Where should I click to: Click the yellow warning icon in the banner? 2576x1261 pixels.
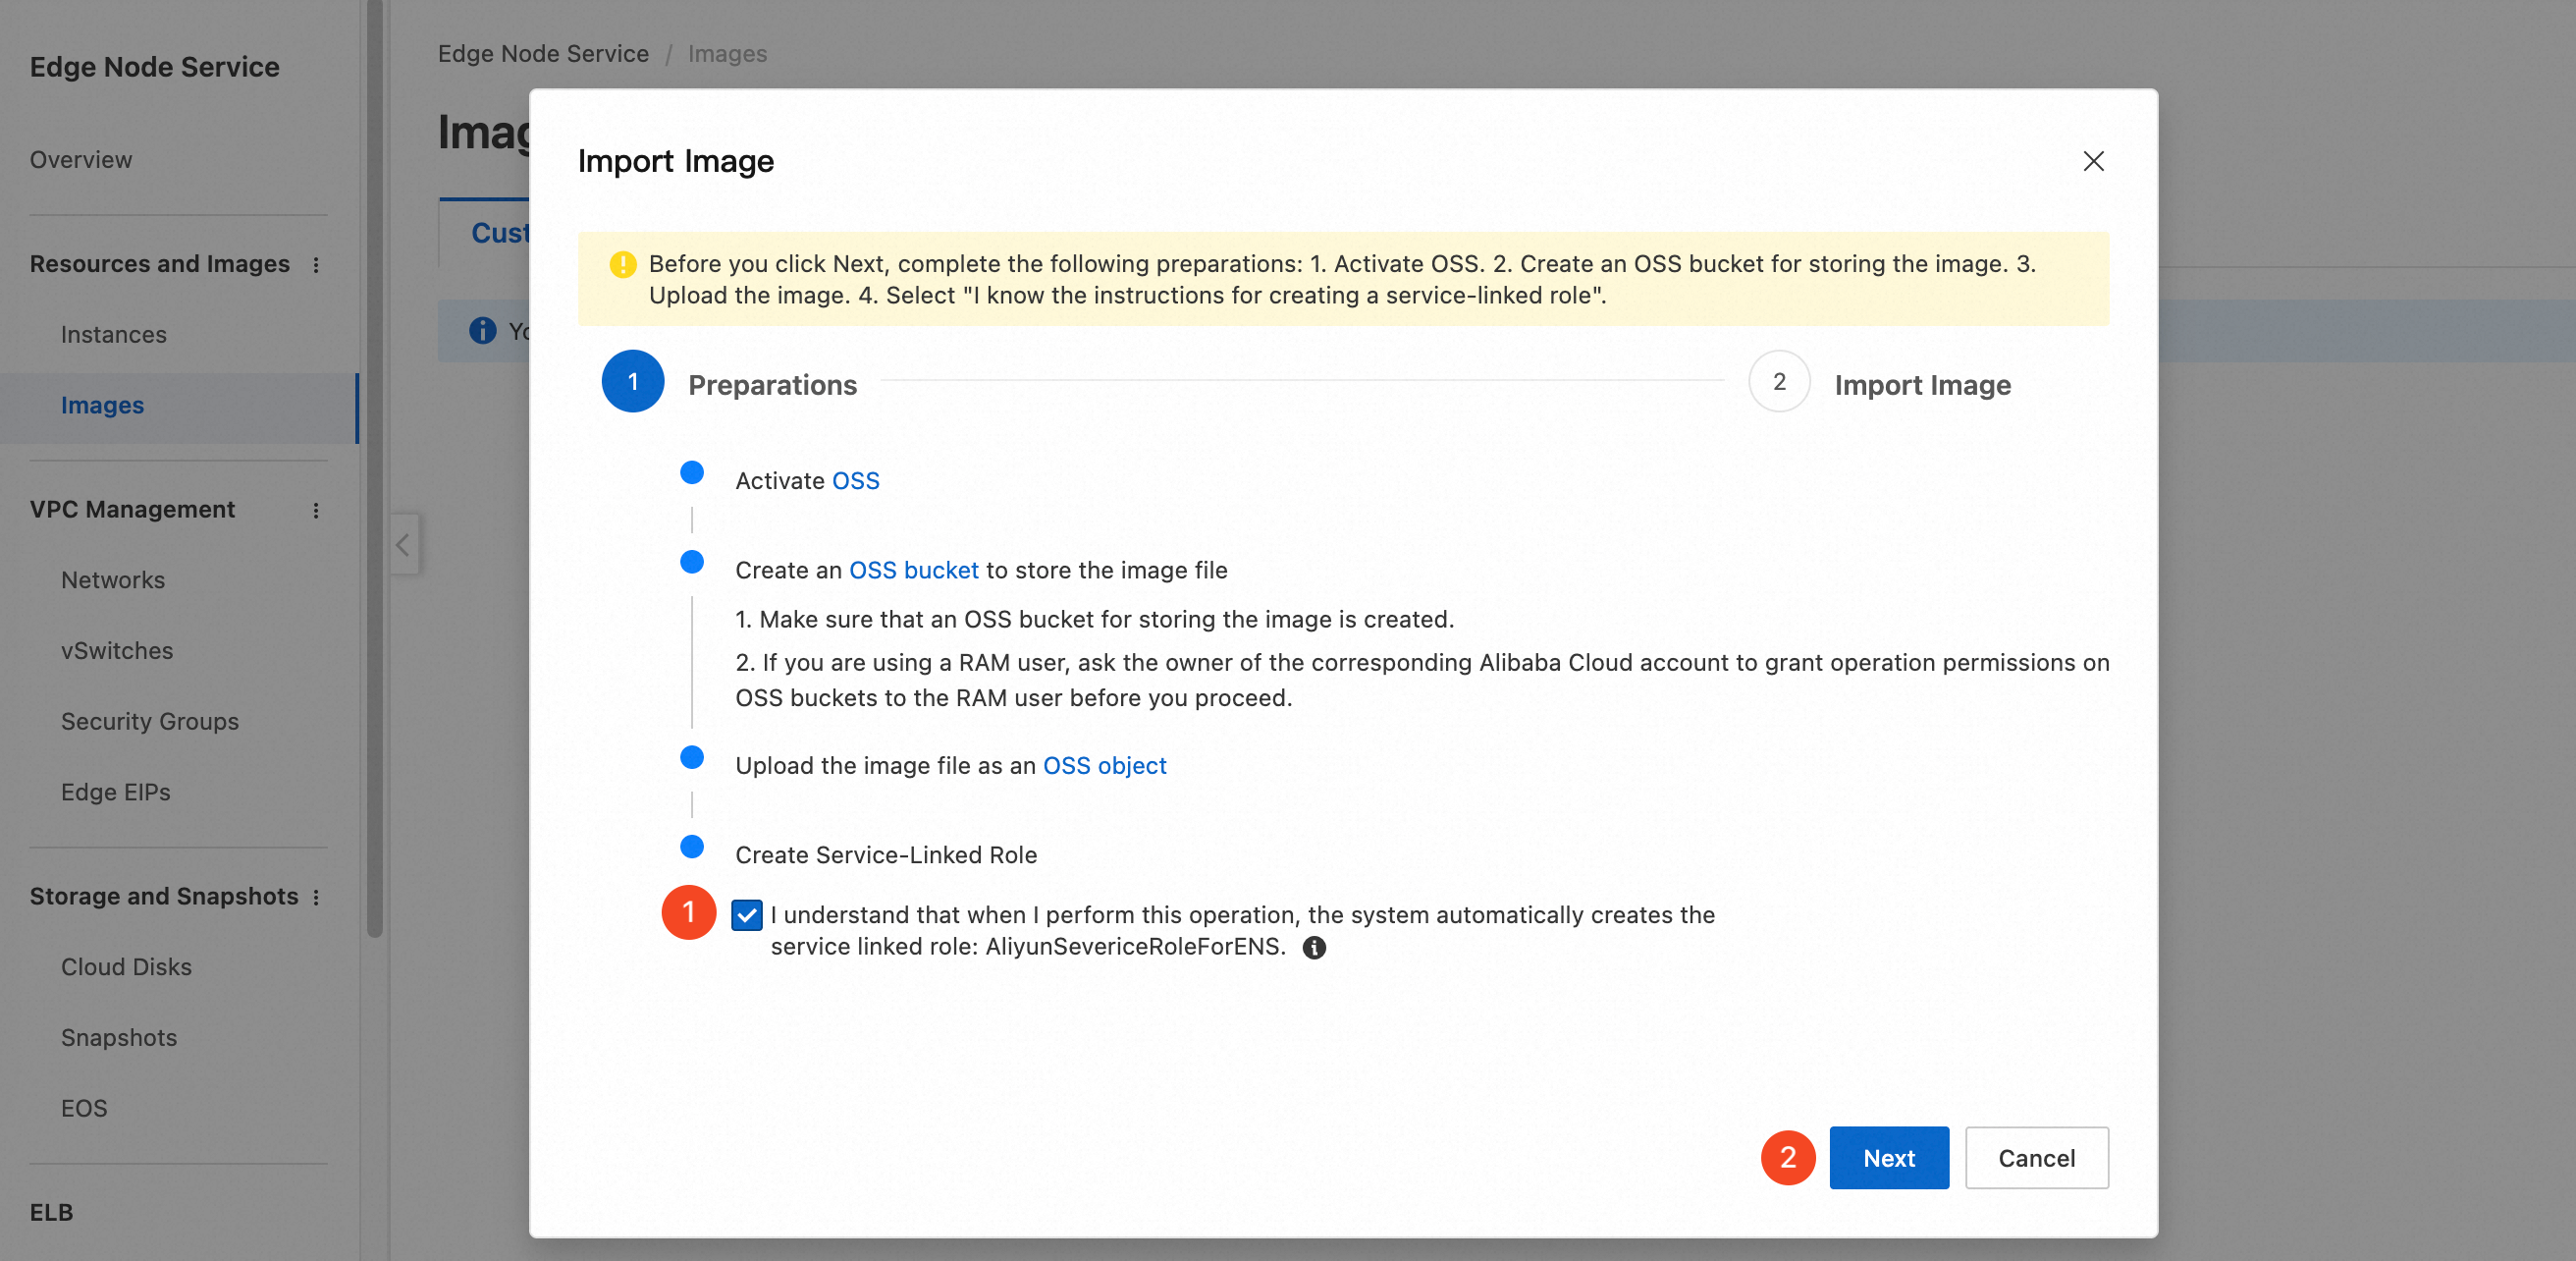(622, 264)
